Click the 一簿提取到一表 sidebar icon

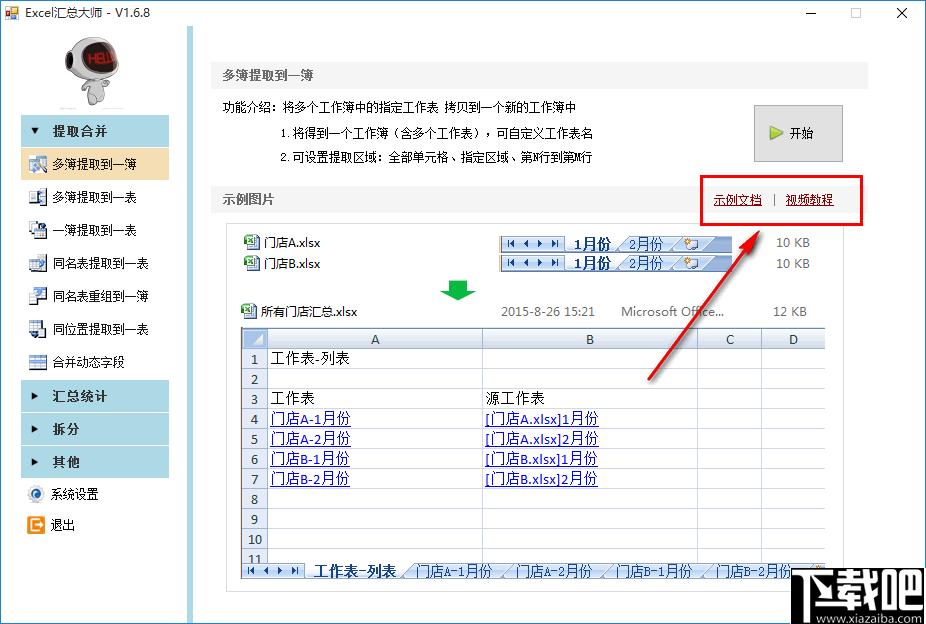37,230
